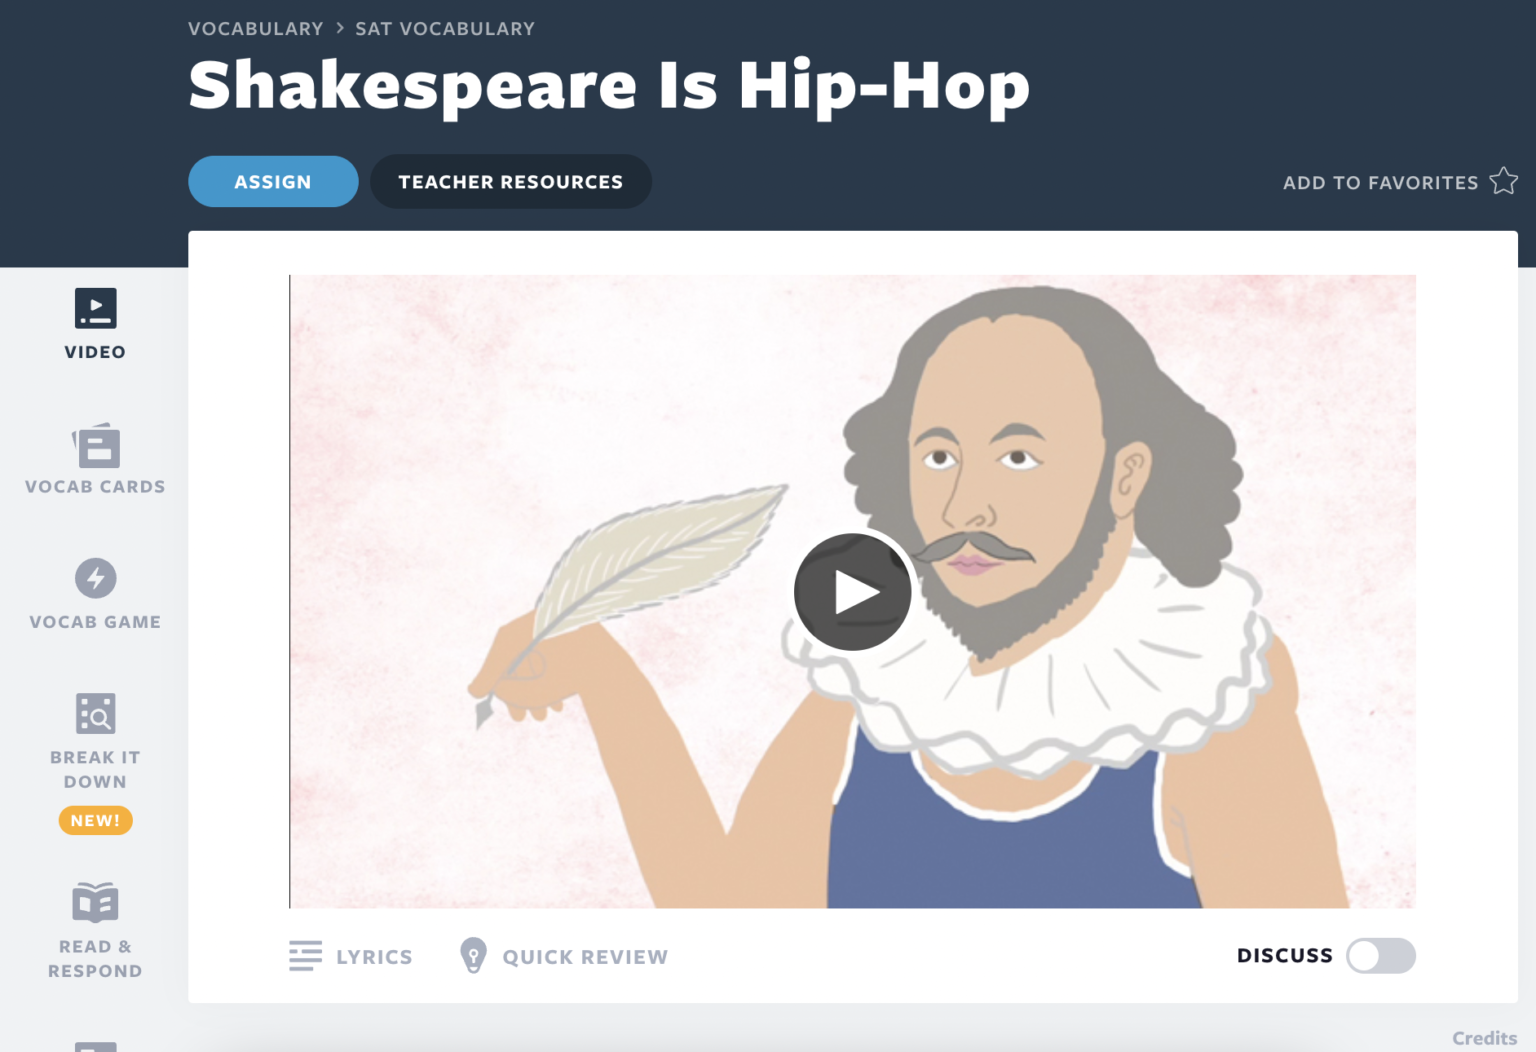The image size is (1536, 1052).
Task: Select the Read & Respond book icon
Action: [x=95, y=903]
